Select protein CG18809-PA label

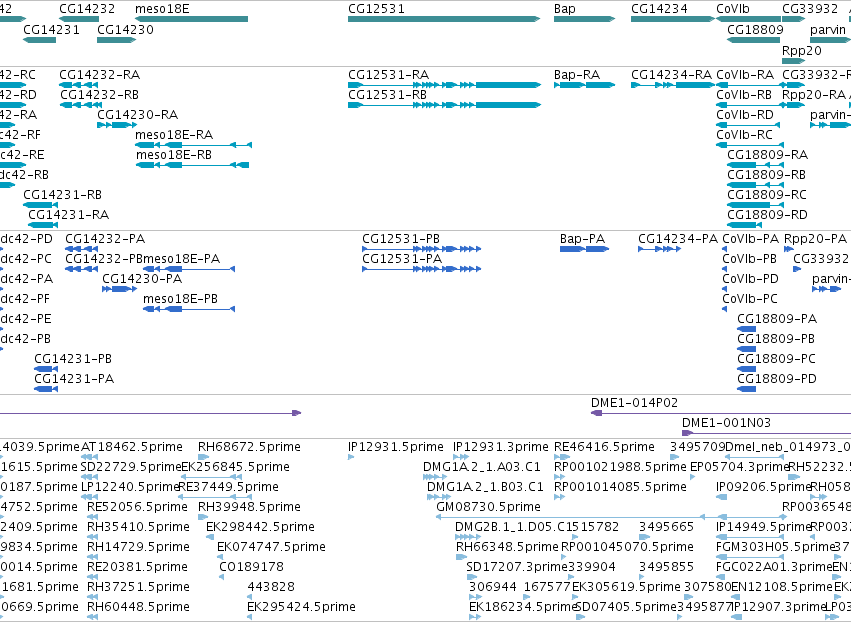click(x=777, y=319)
